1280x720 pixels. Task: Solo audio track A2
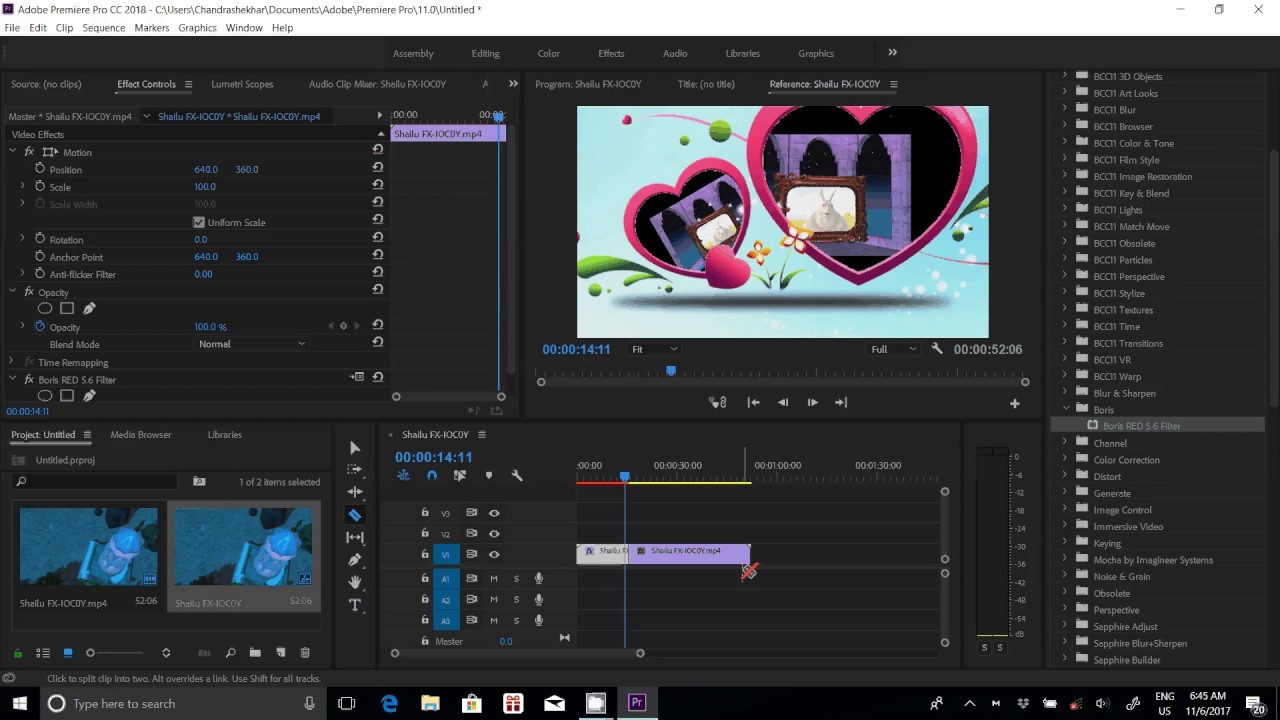(x=516, y=600)
